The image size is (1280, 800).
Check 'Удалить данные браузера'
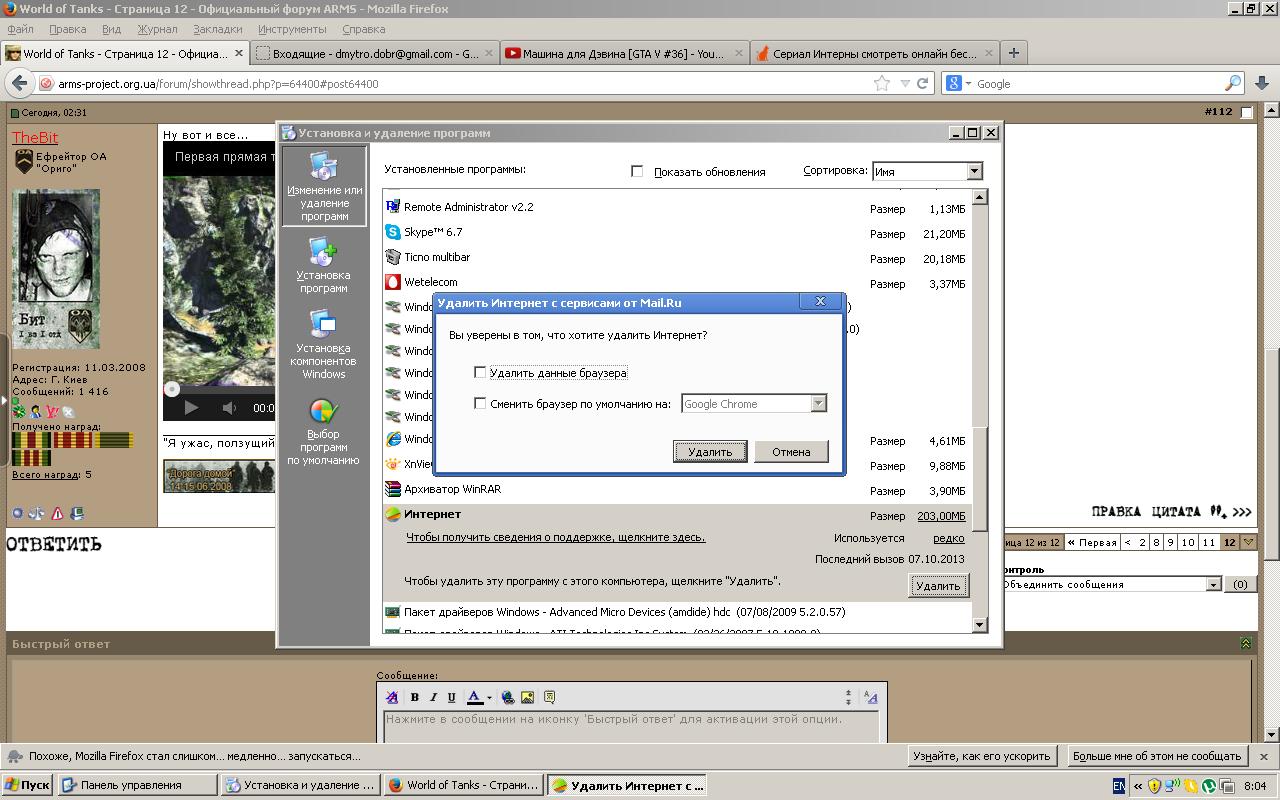pos(480,372)
